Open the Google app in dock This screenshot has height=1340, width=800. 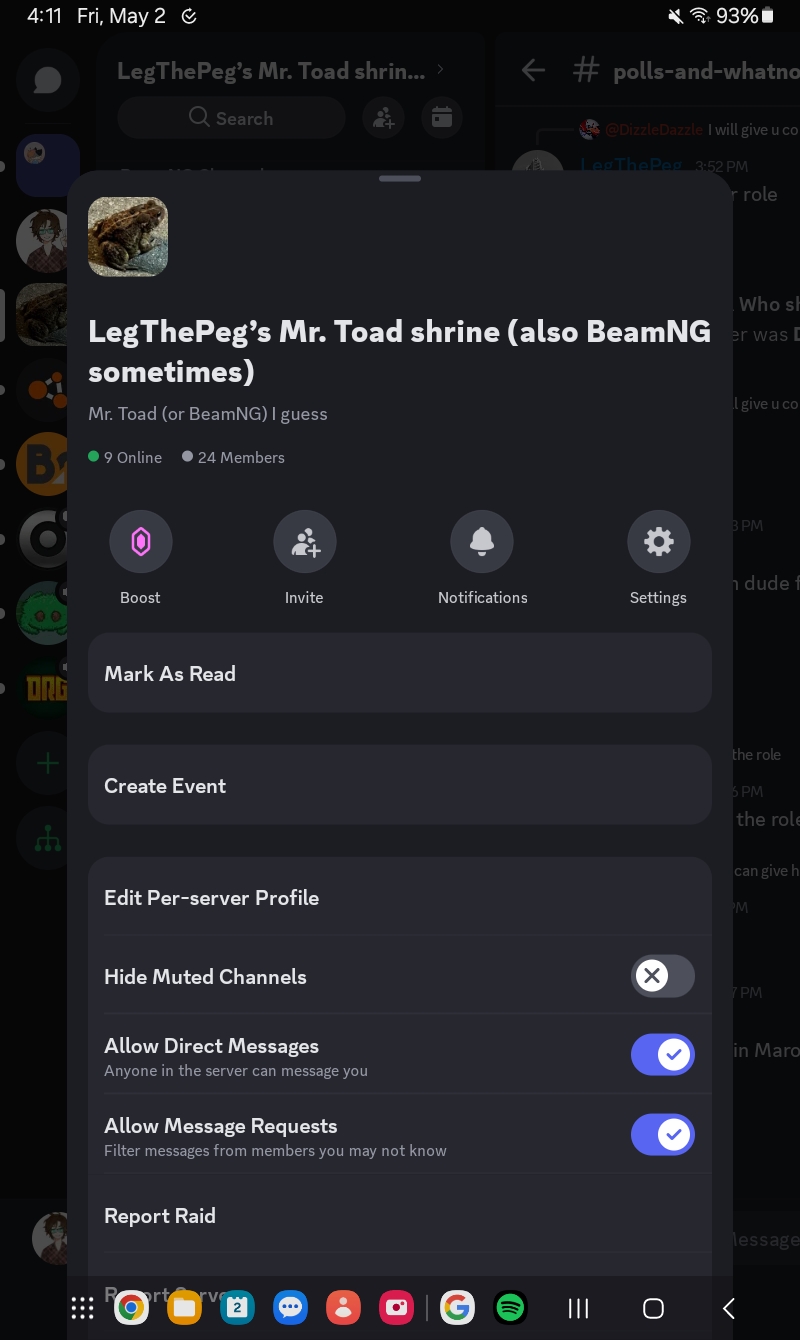pyautogui.click(x=457, y=1307)
